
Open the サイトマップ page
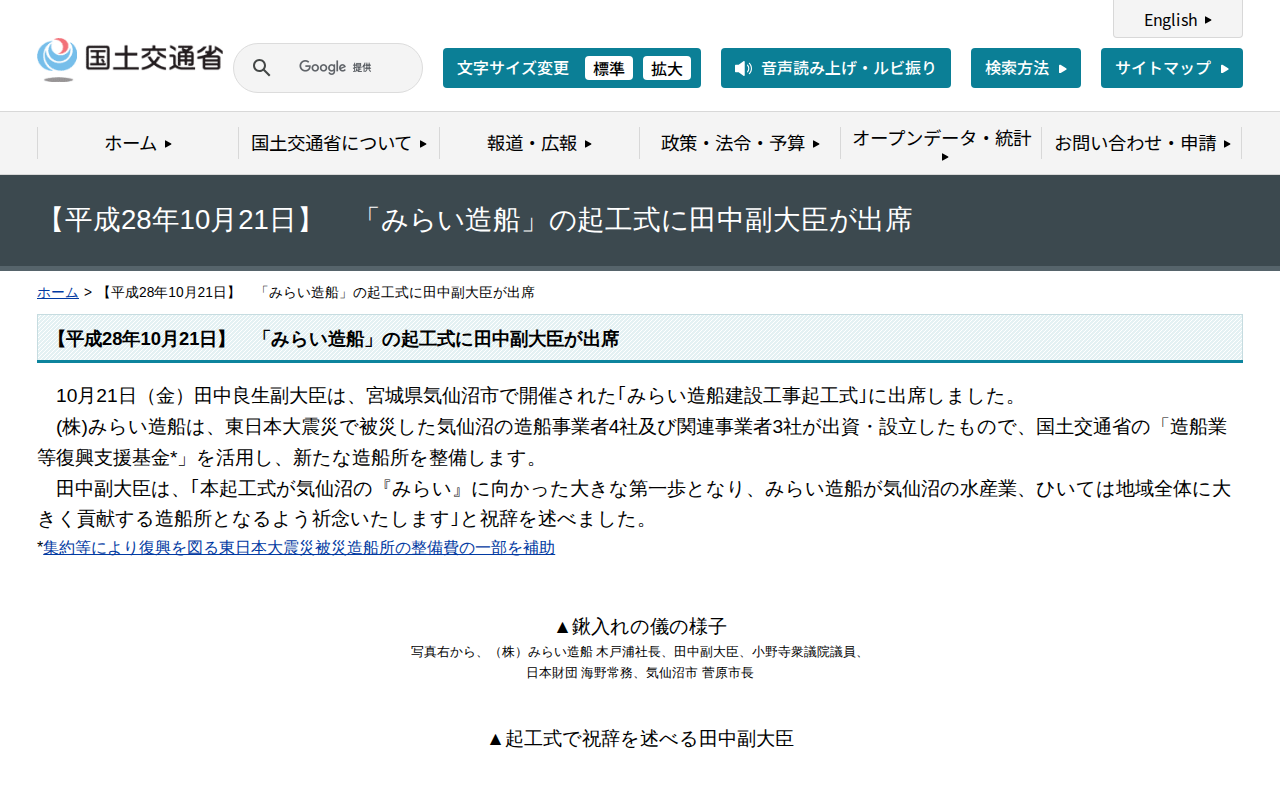tap(1171, 67)
